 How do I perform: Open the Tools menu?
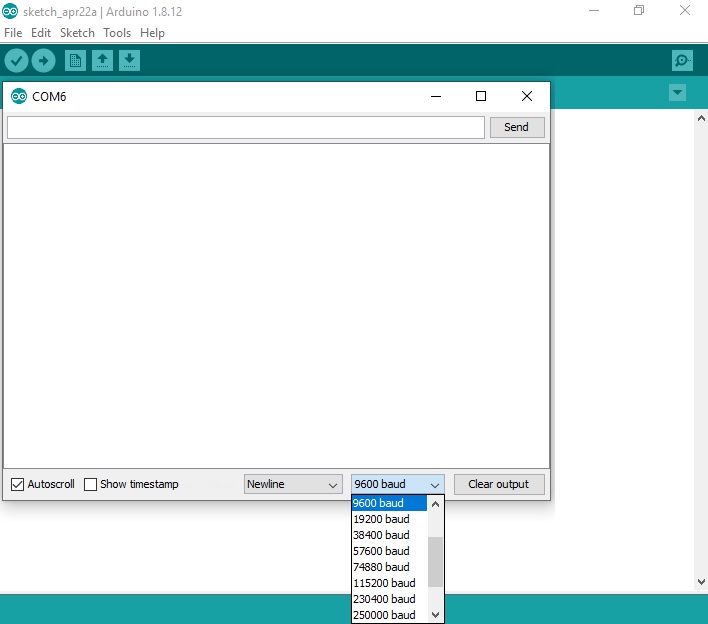[x=117, y=33]
